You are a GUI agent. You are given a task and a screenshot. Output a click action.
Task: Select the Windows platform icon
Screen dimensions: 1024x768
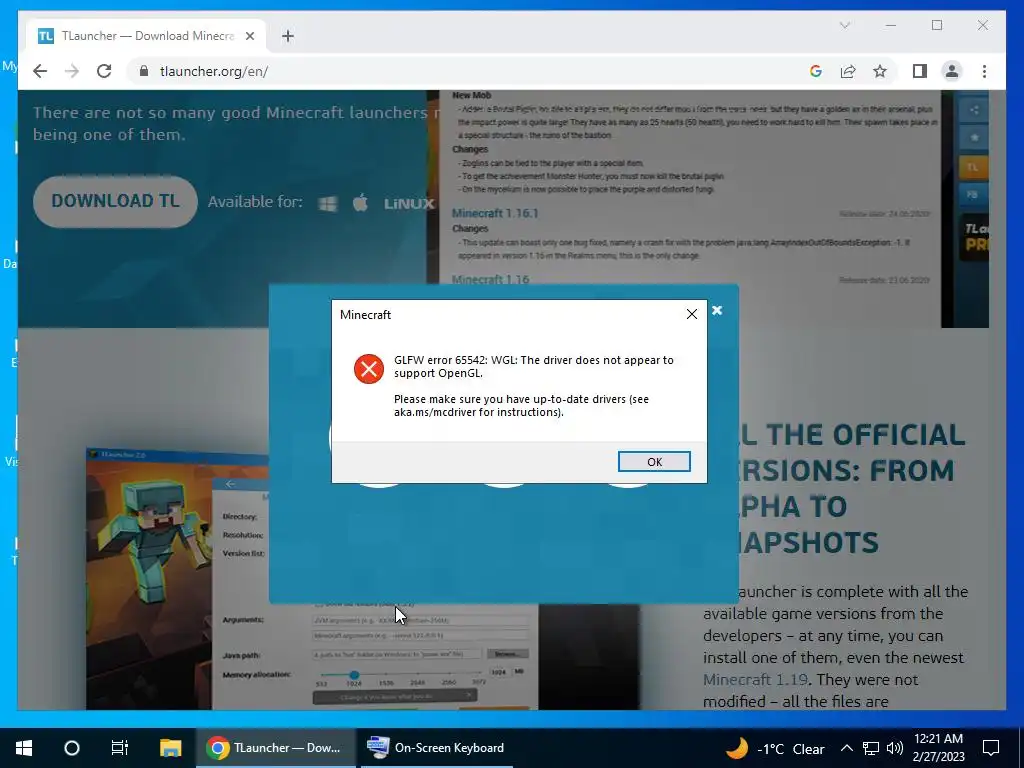click(327, 203)
